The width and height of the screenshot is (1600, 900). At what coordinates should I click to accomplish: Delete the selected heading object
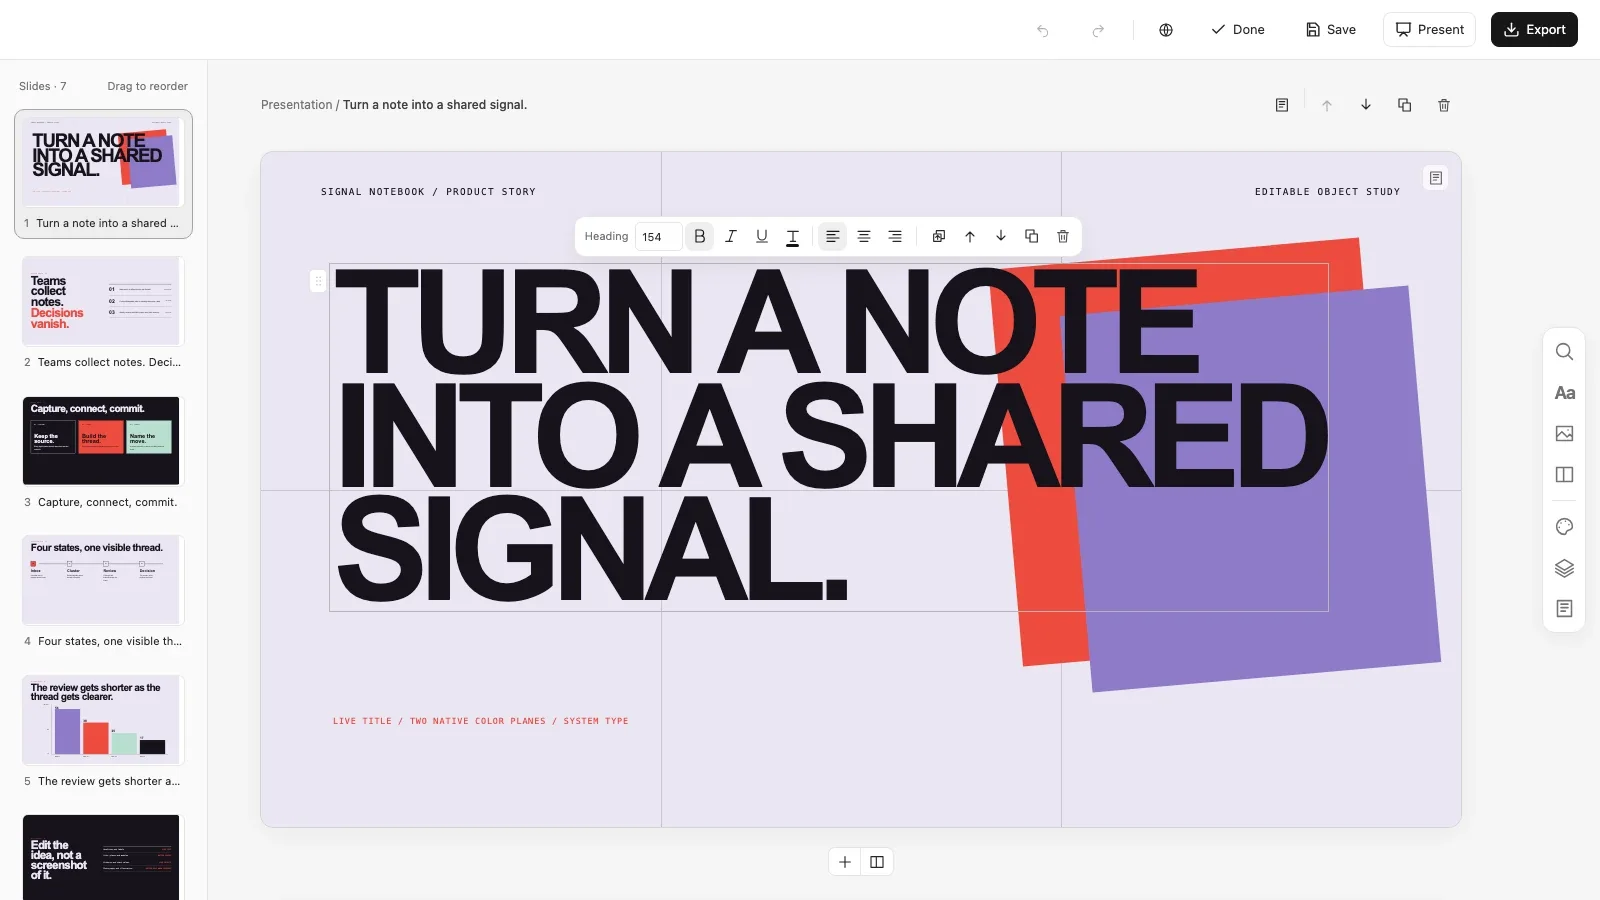1063,237
